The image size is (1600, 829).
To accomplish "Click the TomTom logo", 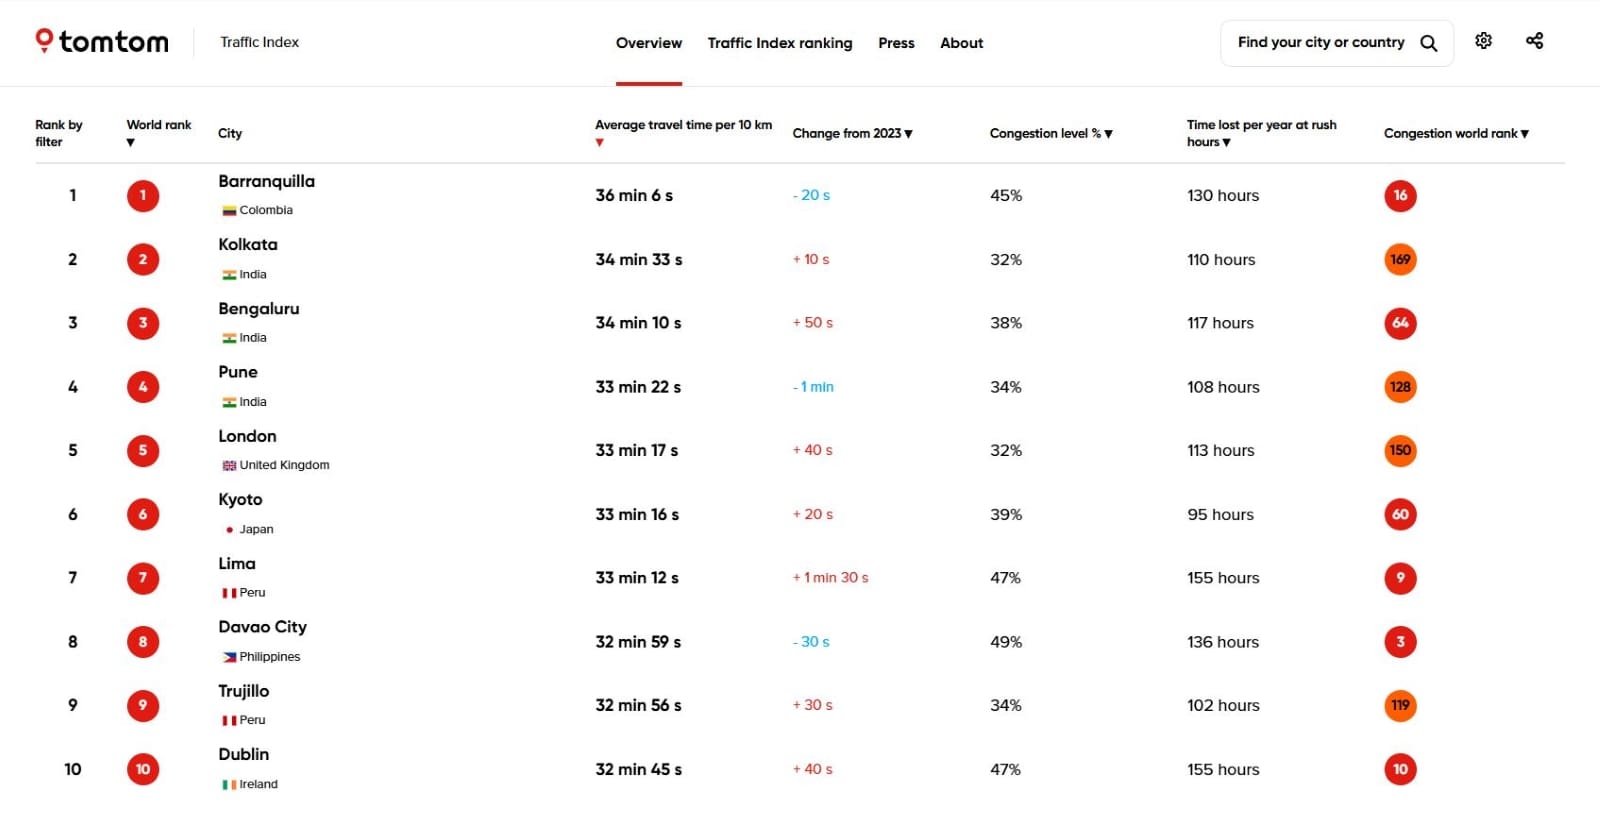I will (101, 41).
